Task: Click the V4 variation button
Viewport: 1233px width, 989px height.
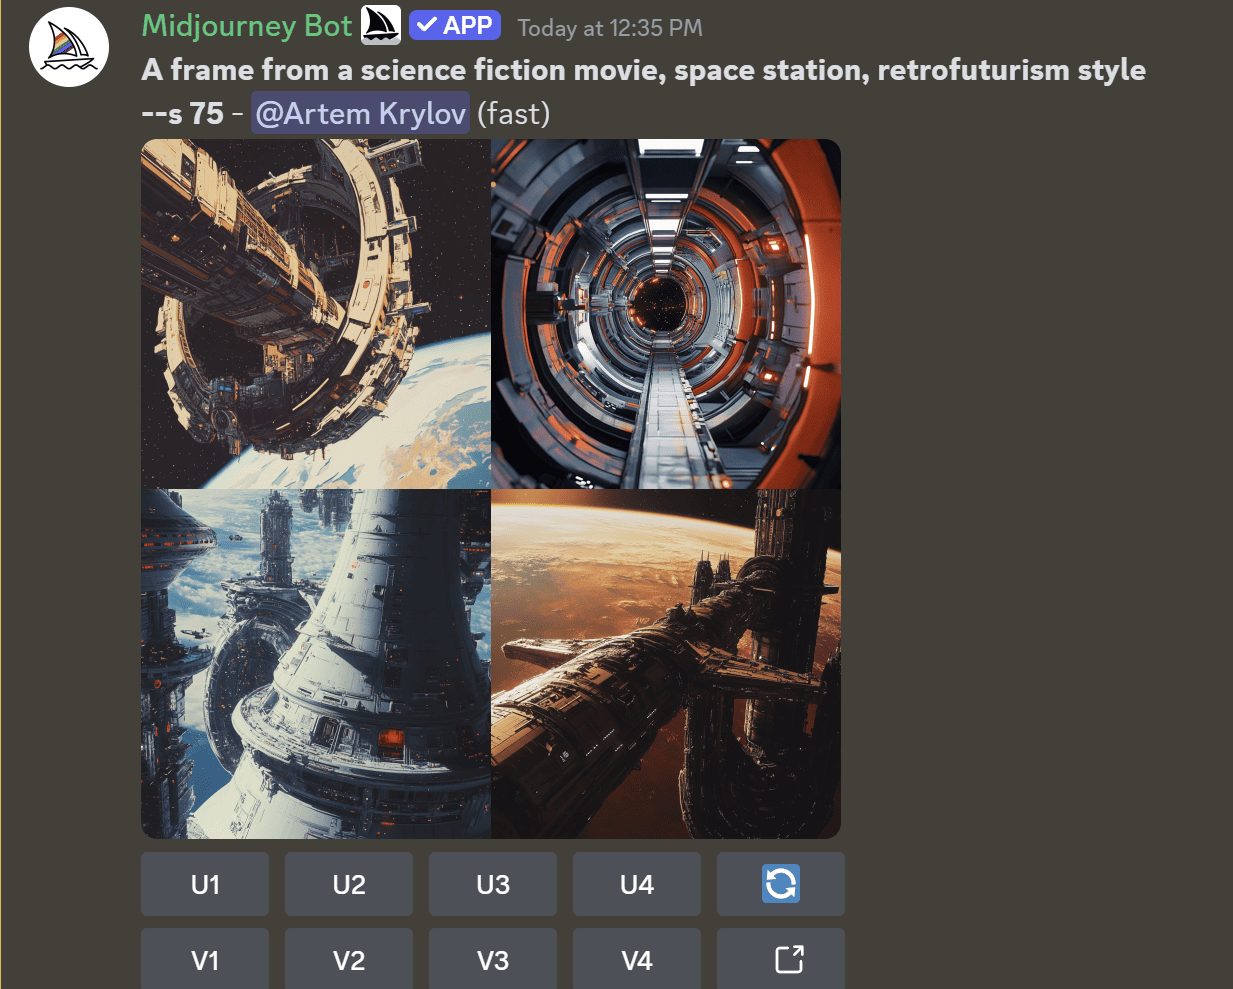Action: tap(637, 959)
